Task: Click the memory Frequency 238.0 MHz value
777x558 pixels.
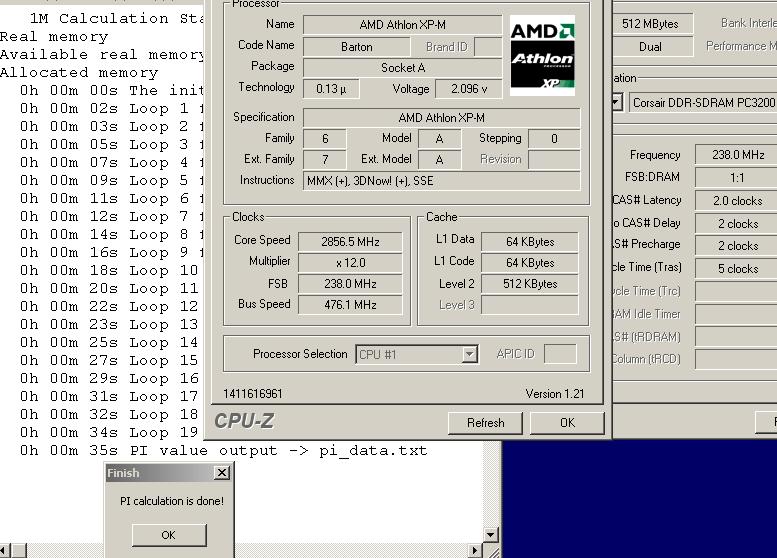Action: [x=737, y=155]
